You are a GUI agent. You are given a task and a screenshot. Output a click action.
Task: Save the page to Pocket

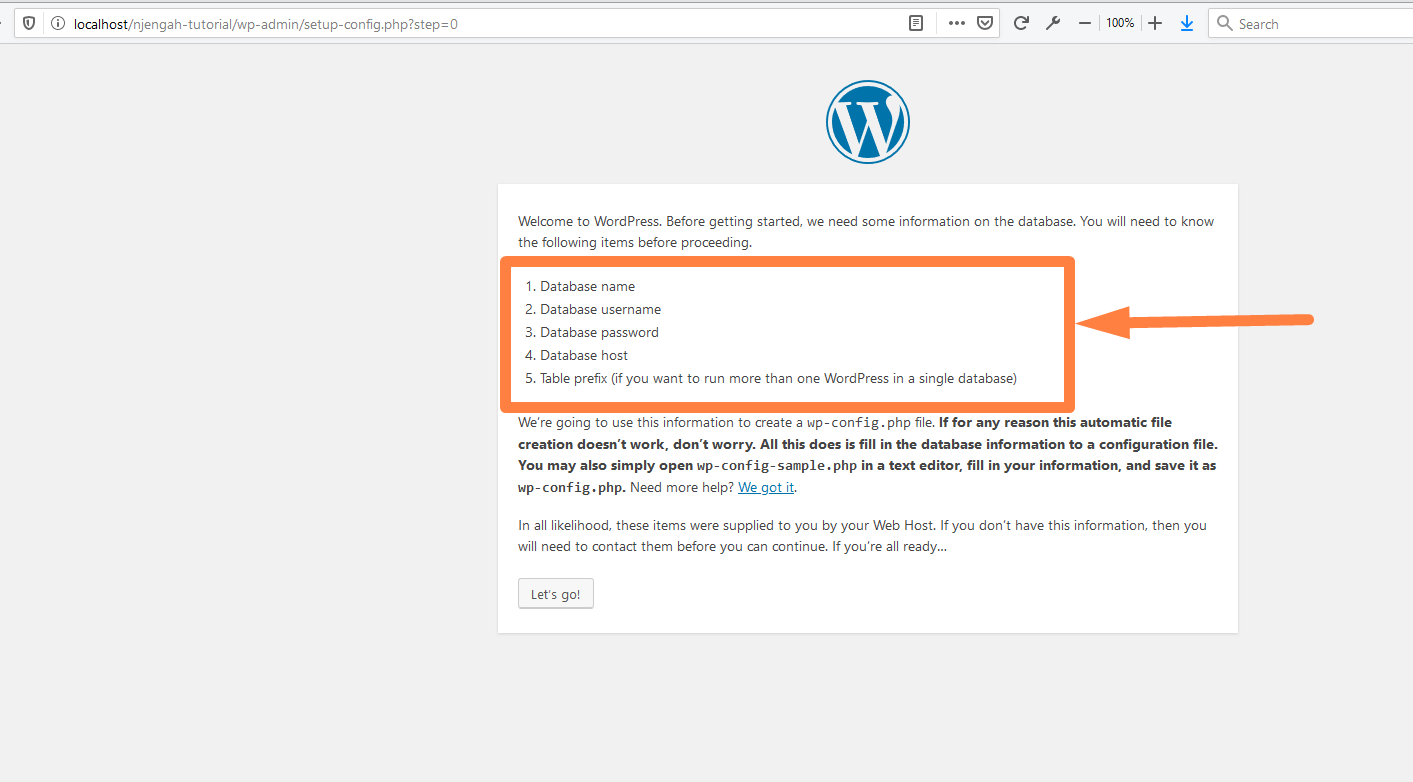click(x=985, y=22)
